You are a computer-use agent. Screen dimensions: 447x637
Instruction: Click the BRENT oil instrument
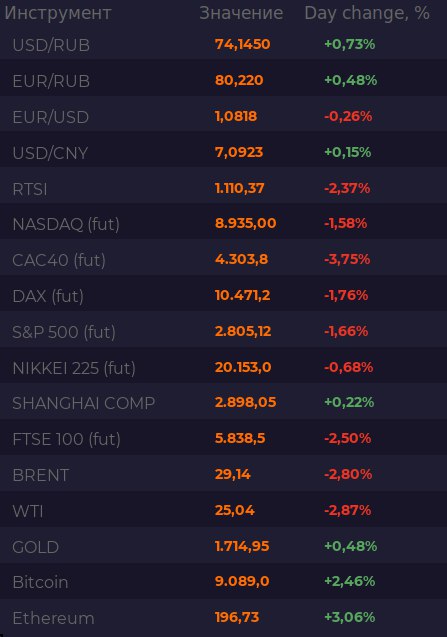[41, 475]
